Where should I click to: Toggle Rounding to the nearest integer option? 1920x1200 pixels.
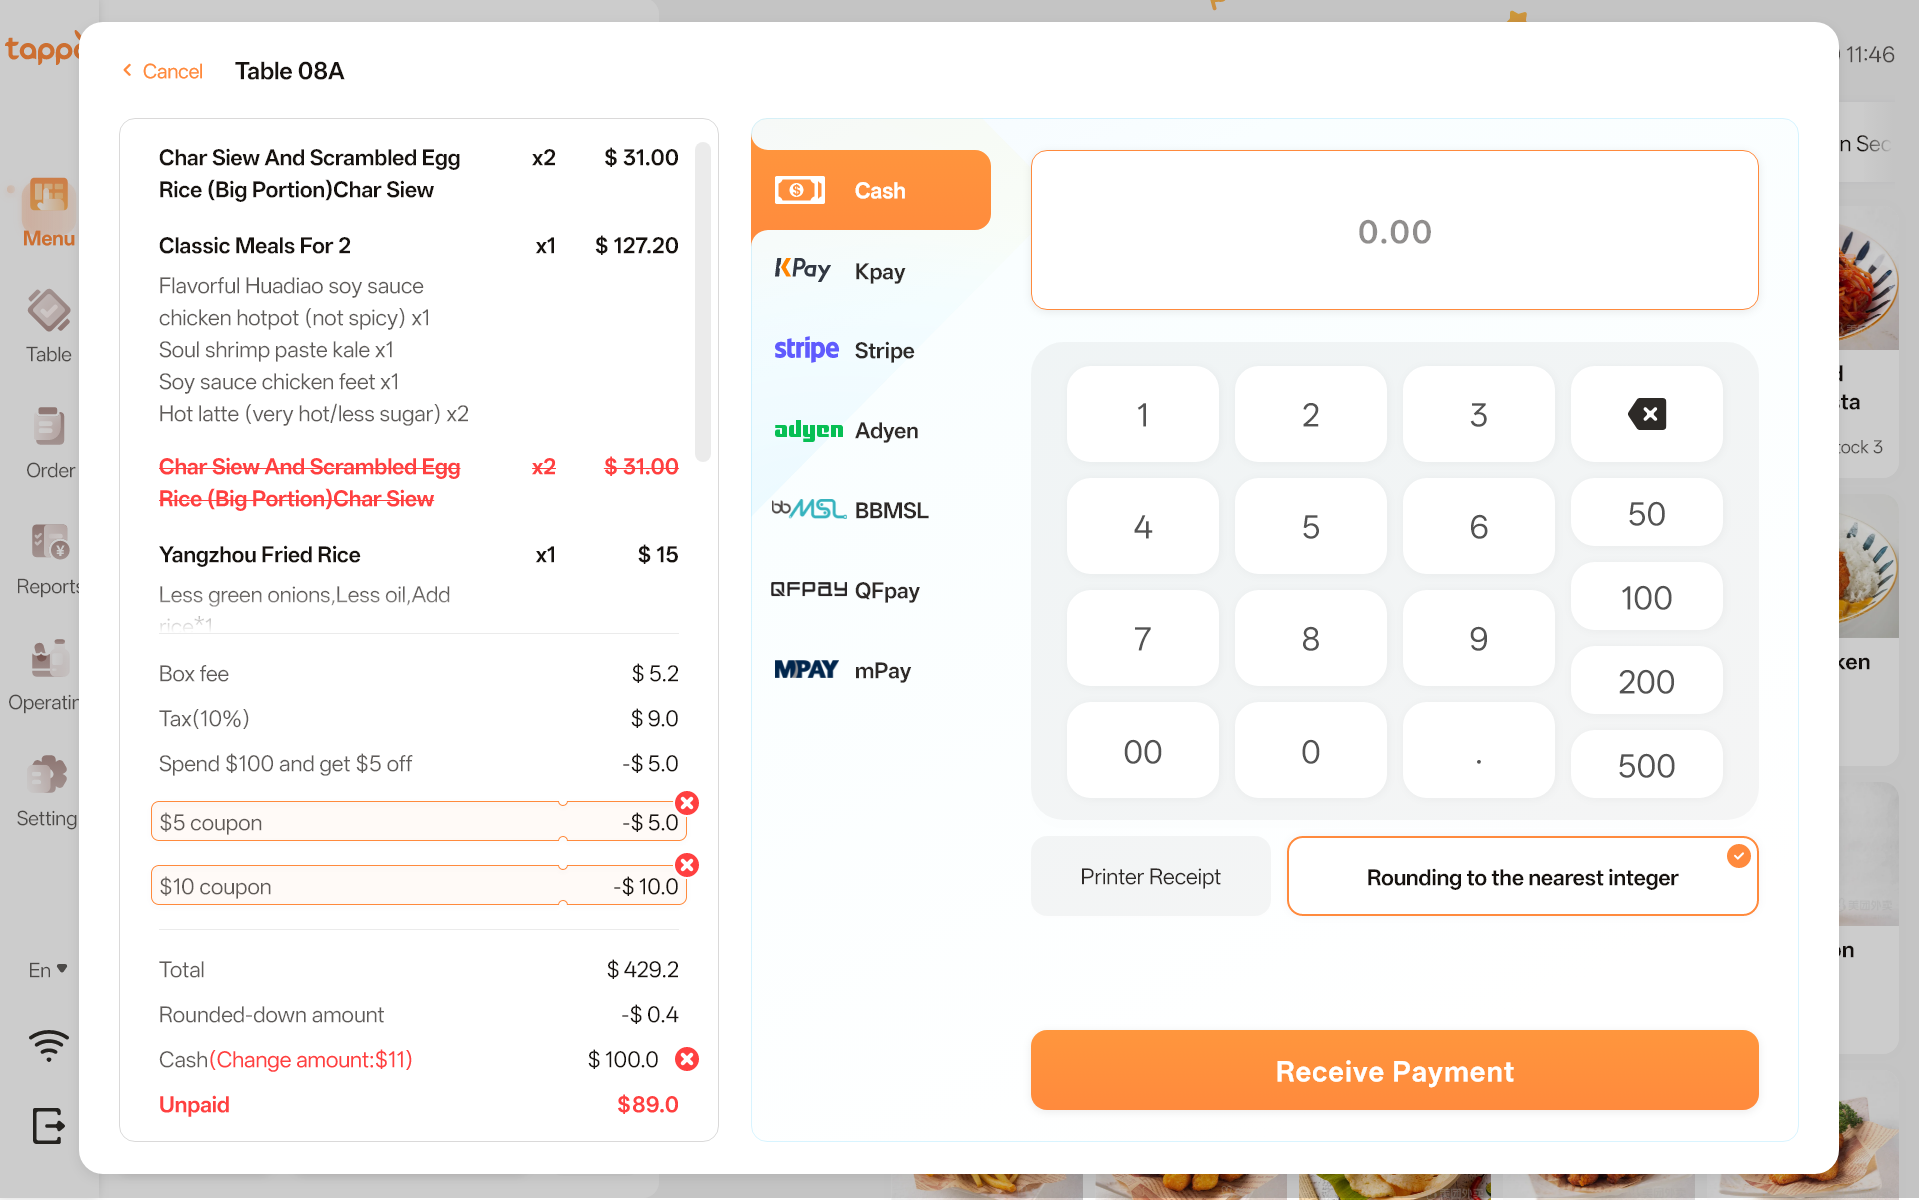(x=1522, y=877)
